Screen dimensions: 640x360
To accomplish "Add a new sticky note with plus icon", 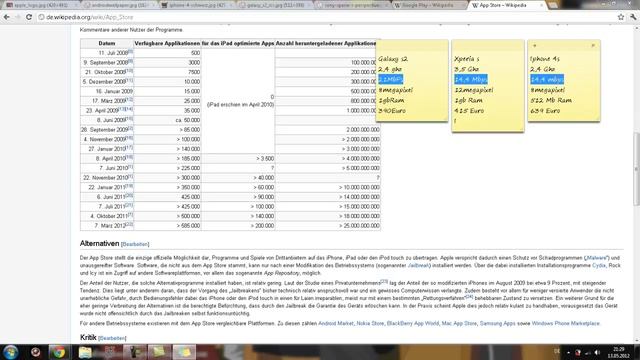I will [535, 45].
